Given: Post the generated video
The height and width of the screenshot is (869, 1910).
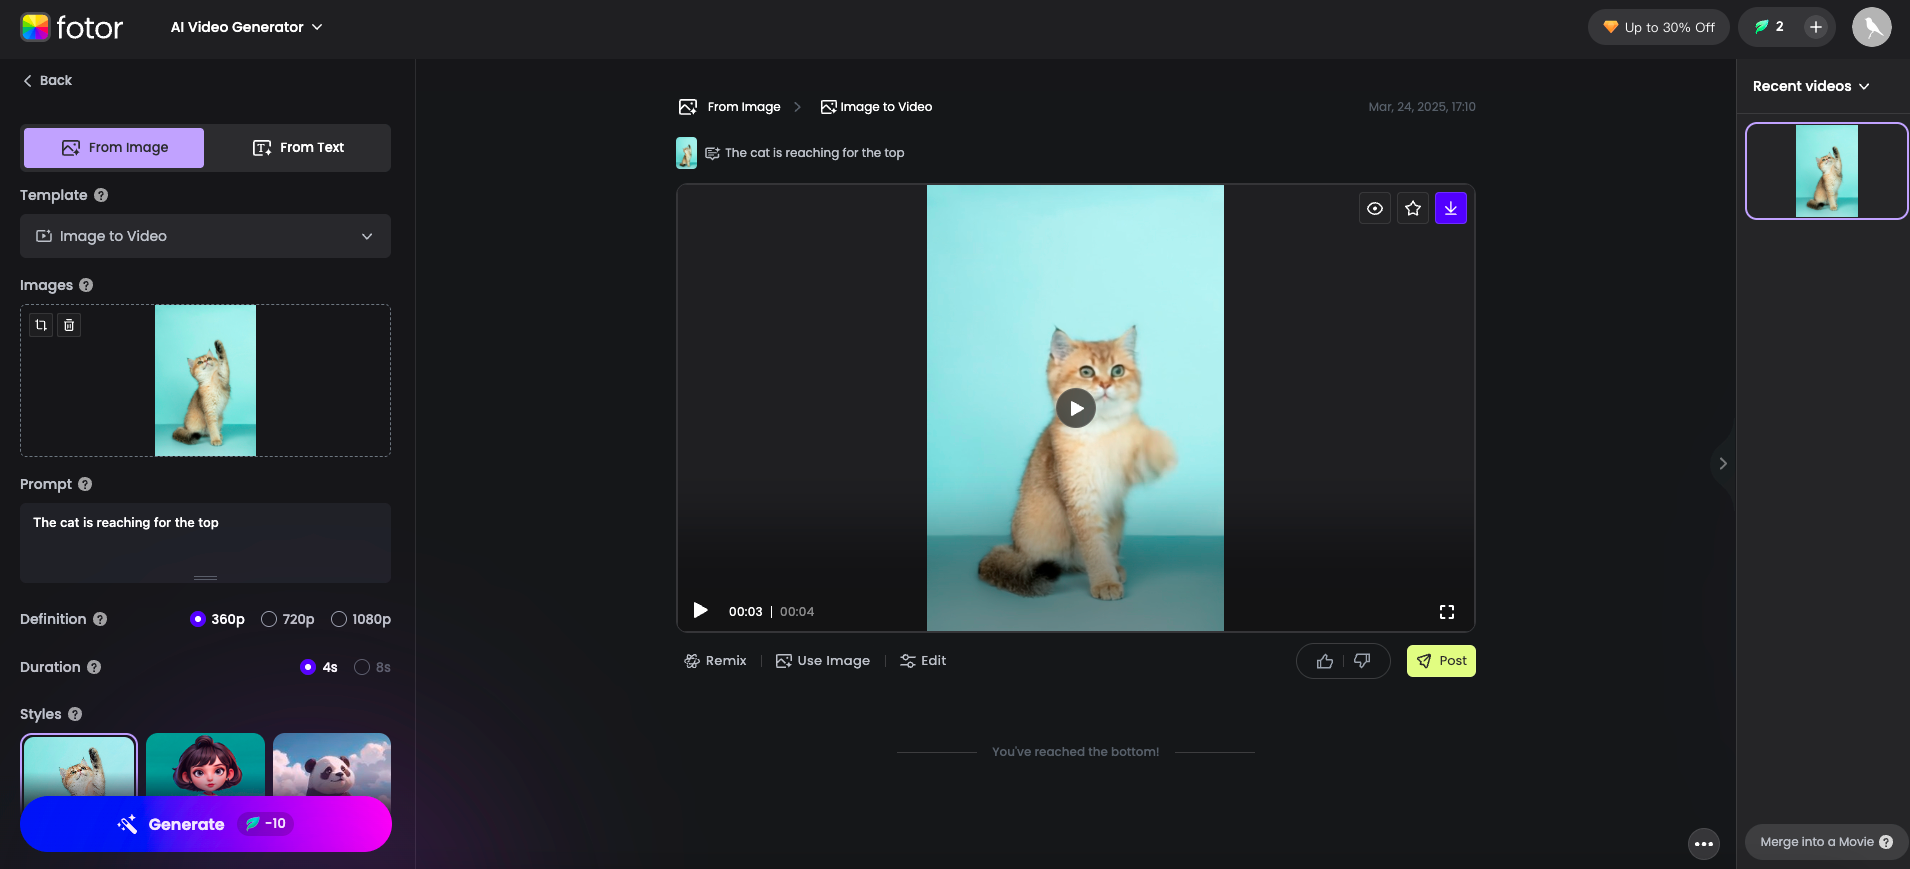Looking at the screenshot, I should [x=1441, y=661].
